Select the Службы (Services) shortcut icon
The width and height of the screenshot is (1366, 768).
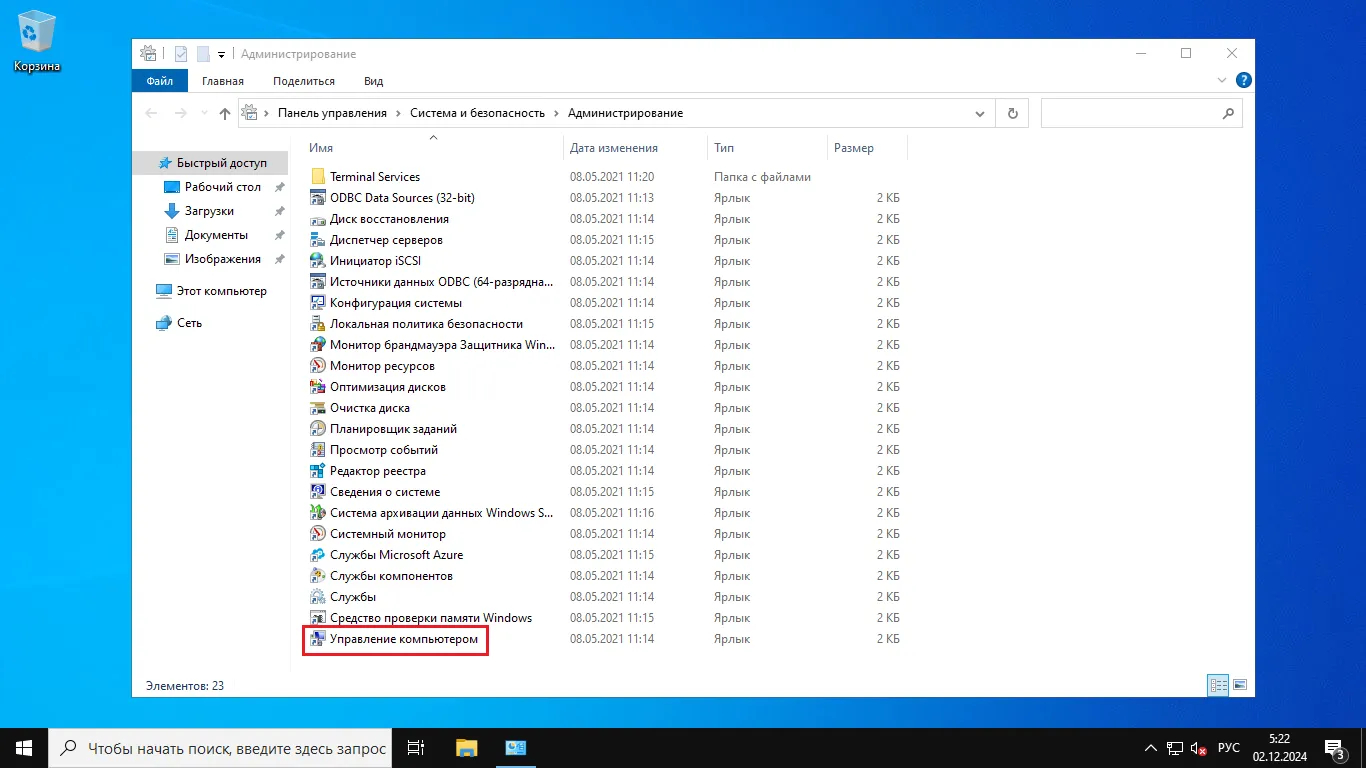(318, 597)
